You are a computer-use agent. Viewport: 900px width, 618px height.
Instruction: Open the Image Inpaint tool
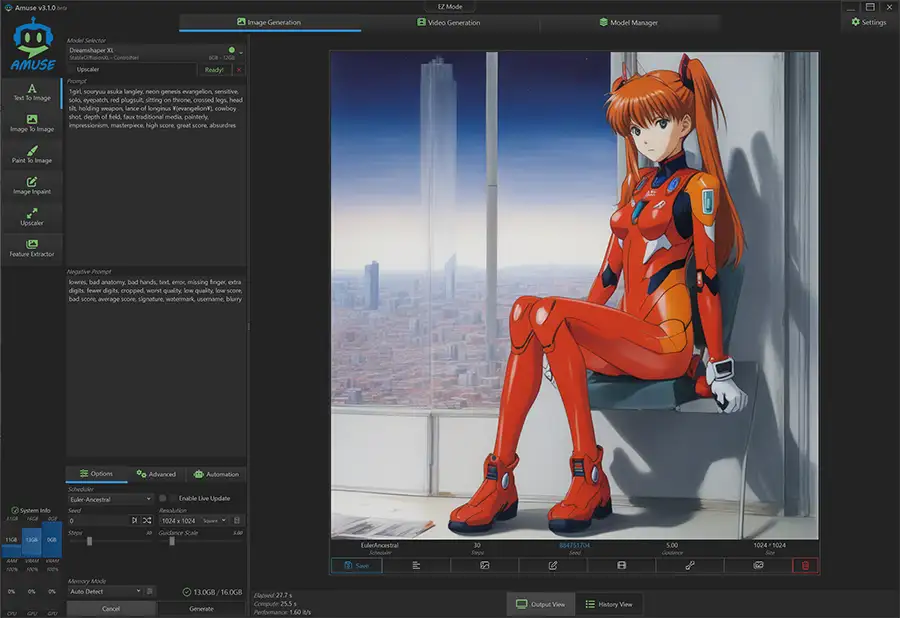[x=32, y=186]
